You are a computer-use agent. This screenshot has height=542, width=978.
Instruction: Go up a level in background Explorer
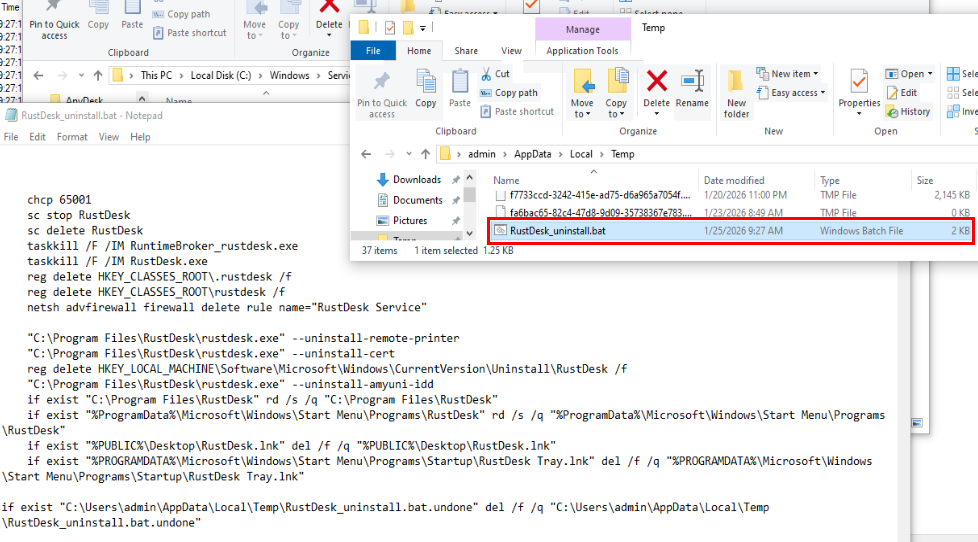tap(97, 75)
